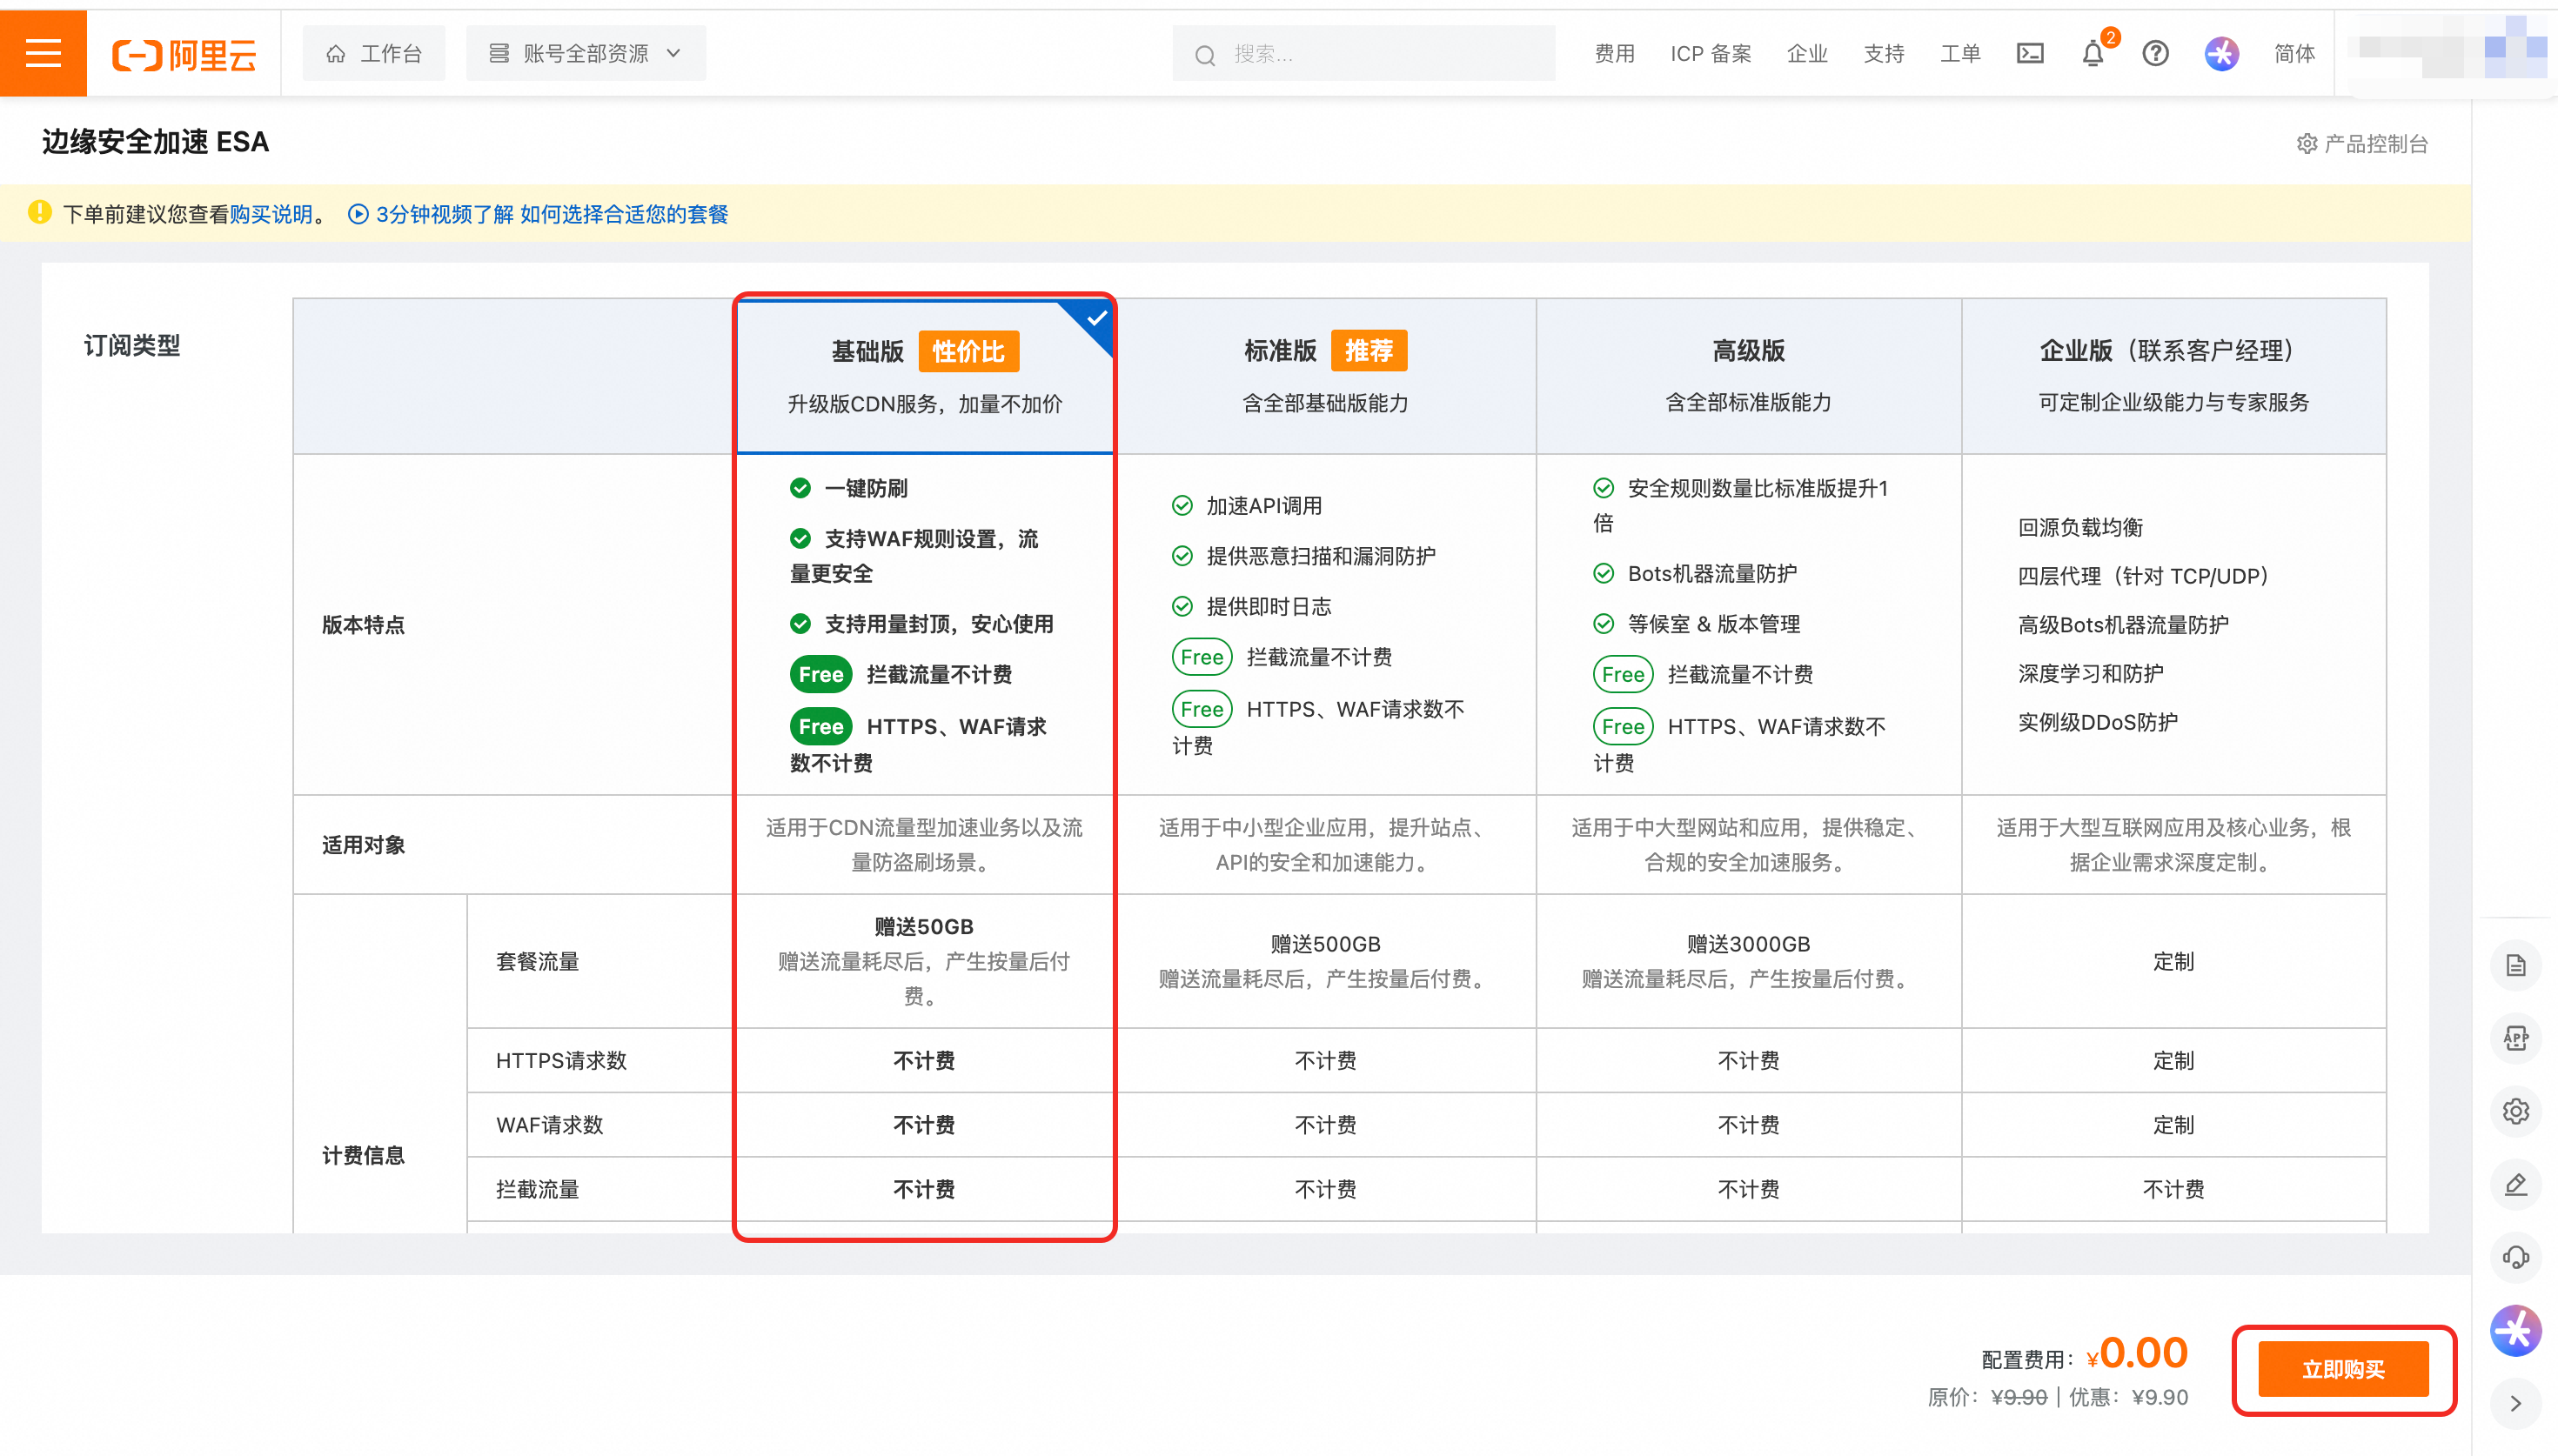Expand the 账号全部资源 dropdown
2558x1456 pixels.
click(585, 54)
